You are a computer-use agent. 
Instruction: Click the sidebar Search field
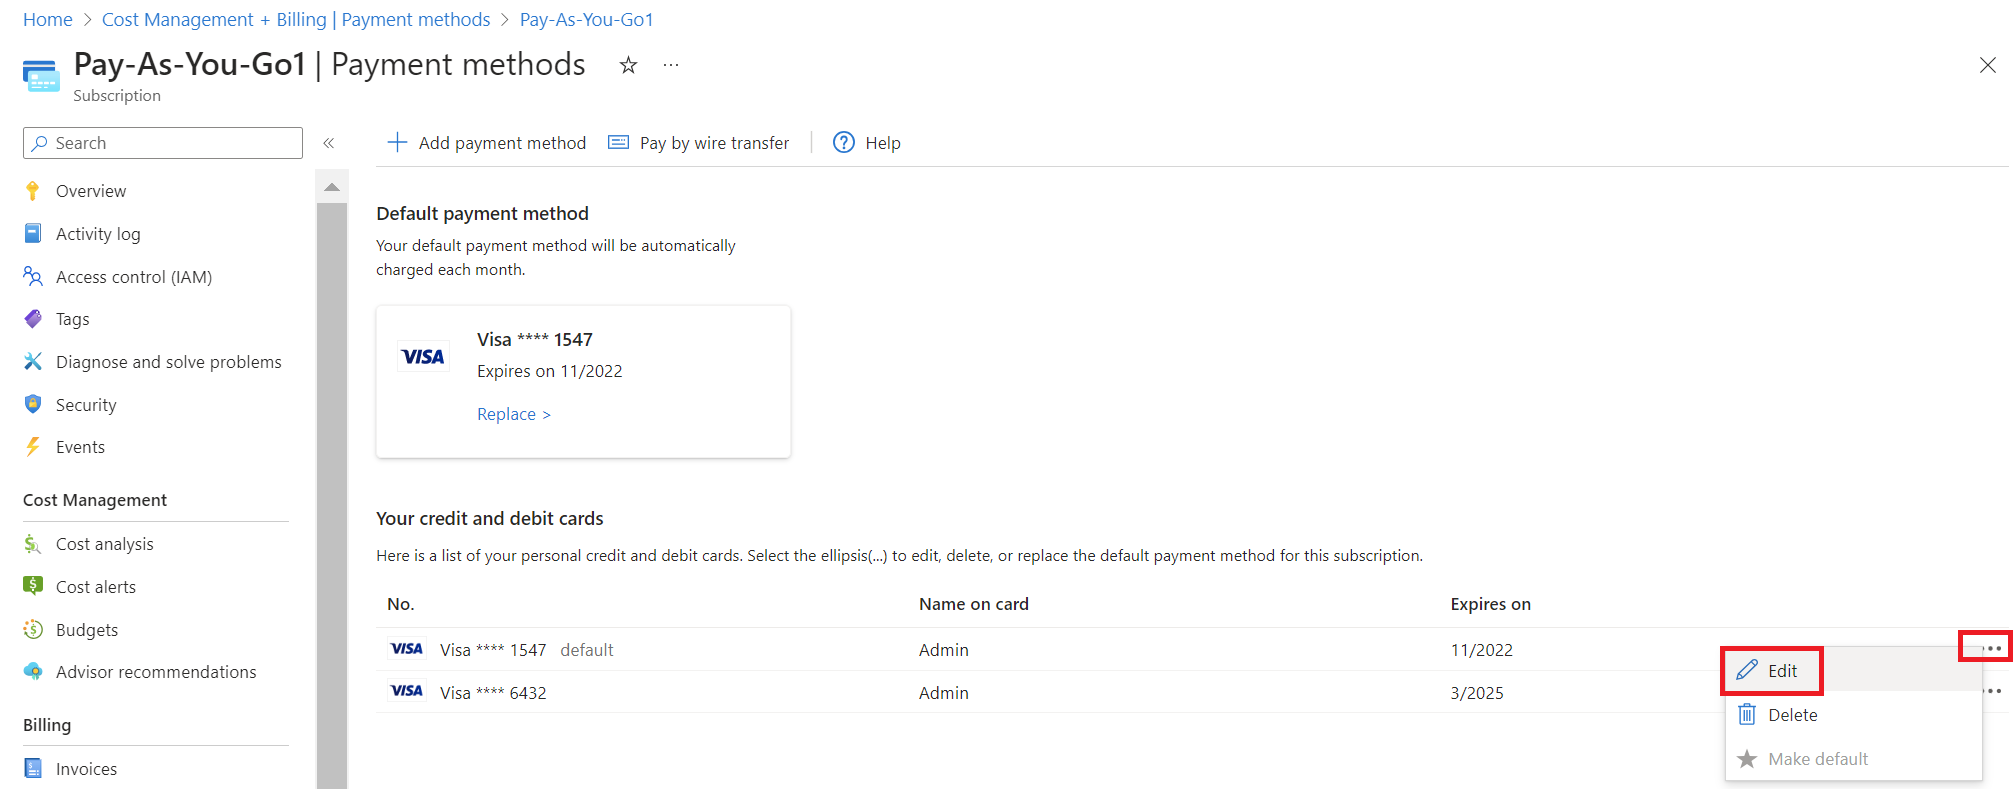coord(163,143)
